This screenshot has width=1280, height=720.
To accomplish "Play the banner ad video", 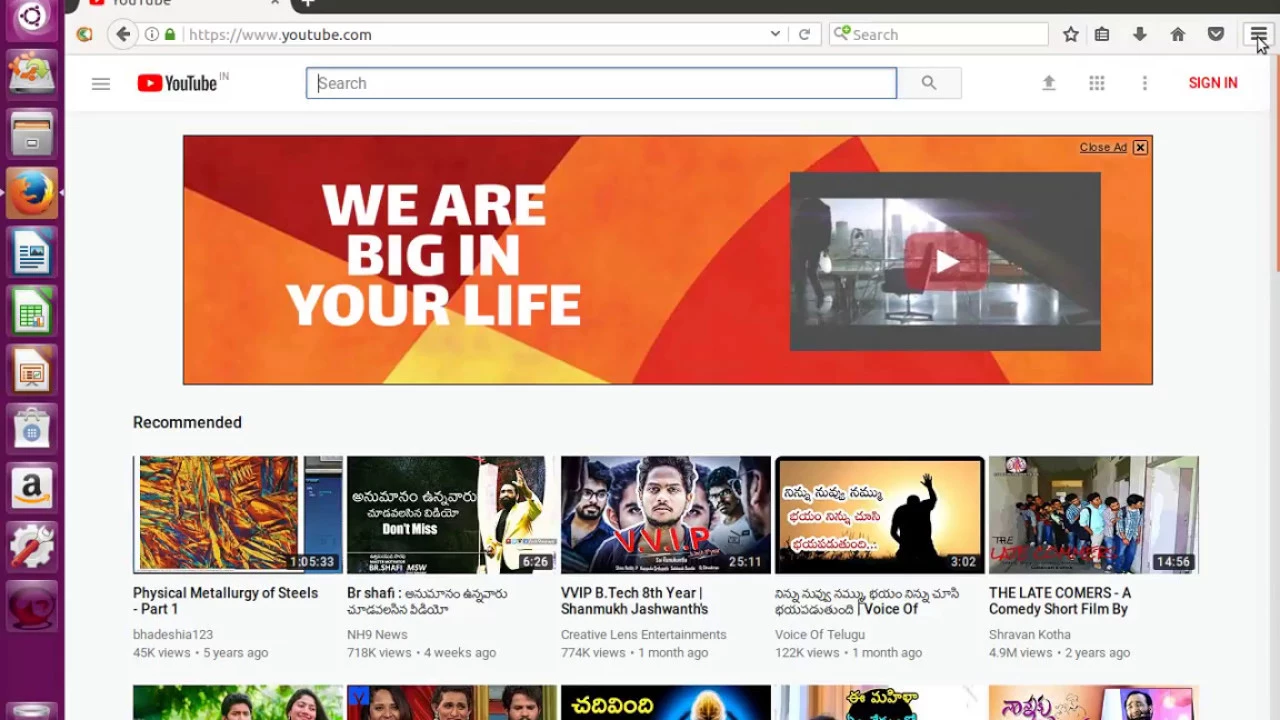I will point(946,262).
